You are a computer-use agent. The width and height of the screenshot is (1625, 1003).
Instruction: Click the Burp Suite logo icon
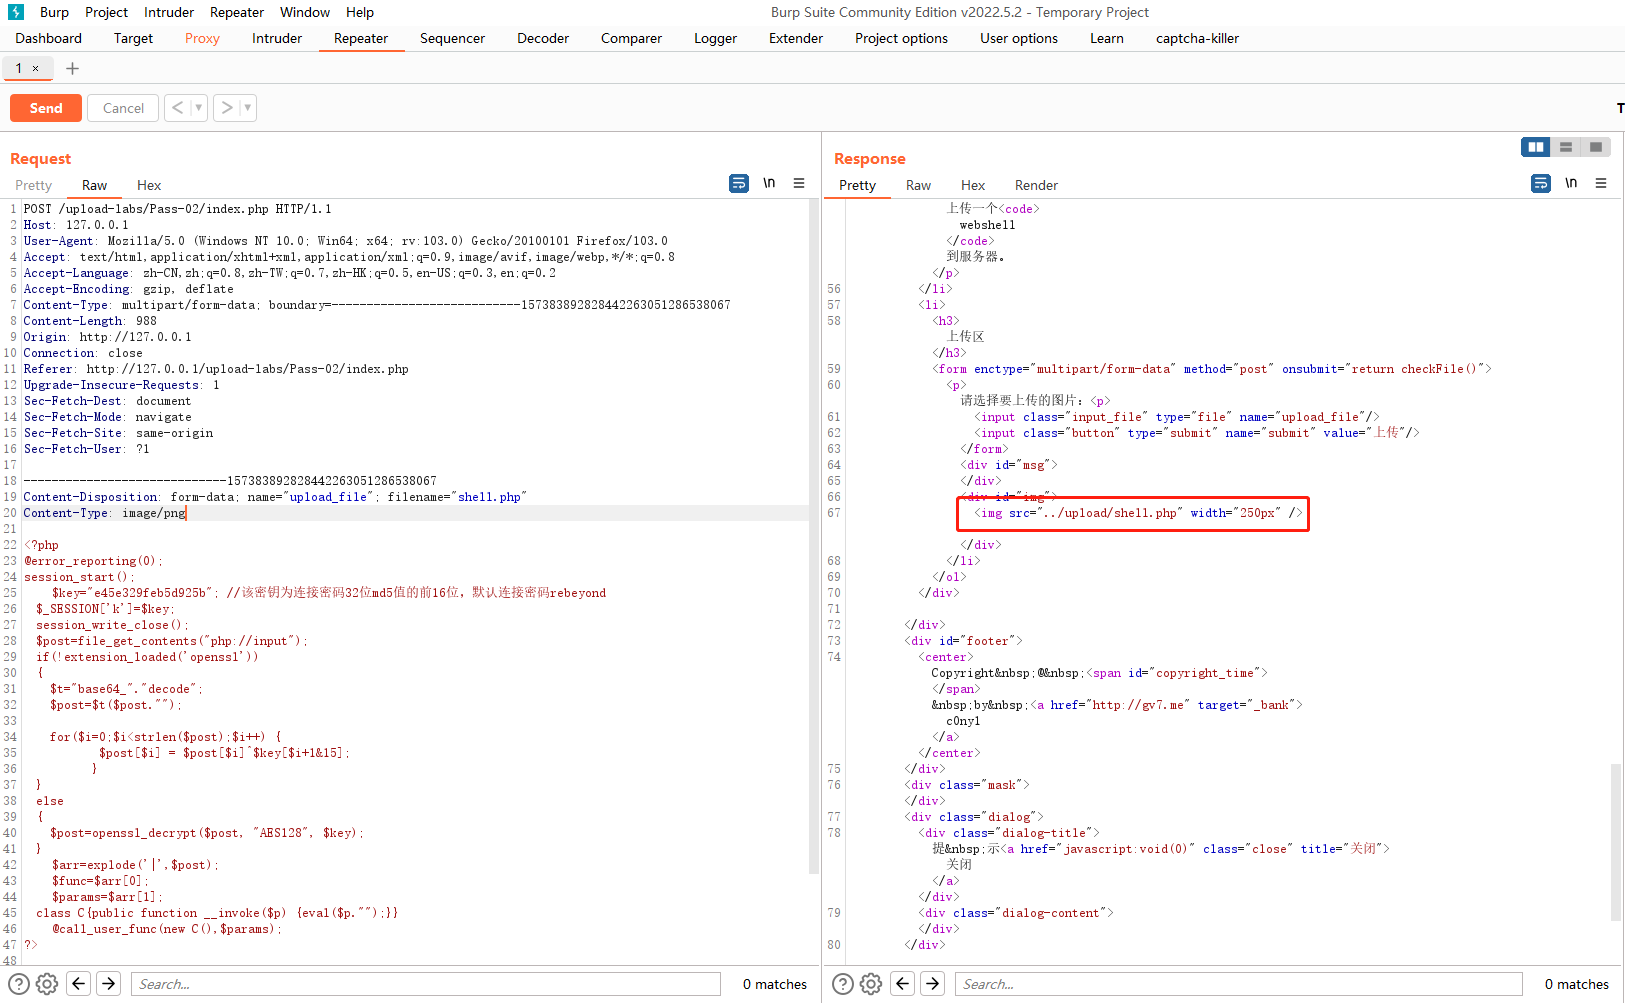click(x=15, y=12)
